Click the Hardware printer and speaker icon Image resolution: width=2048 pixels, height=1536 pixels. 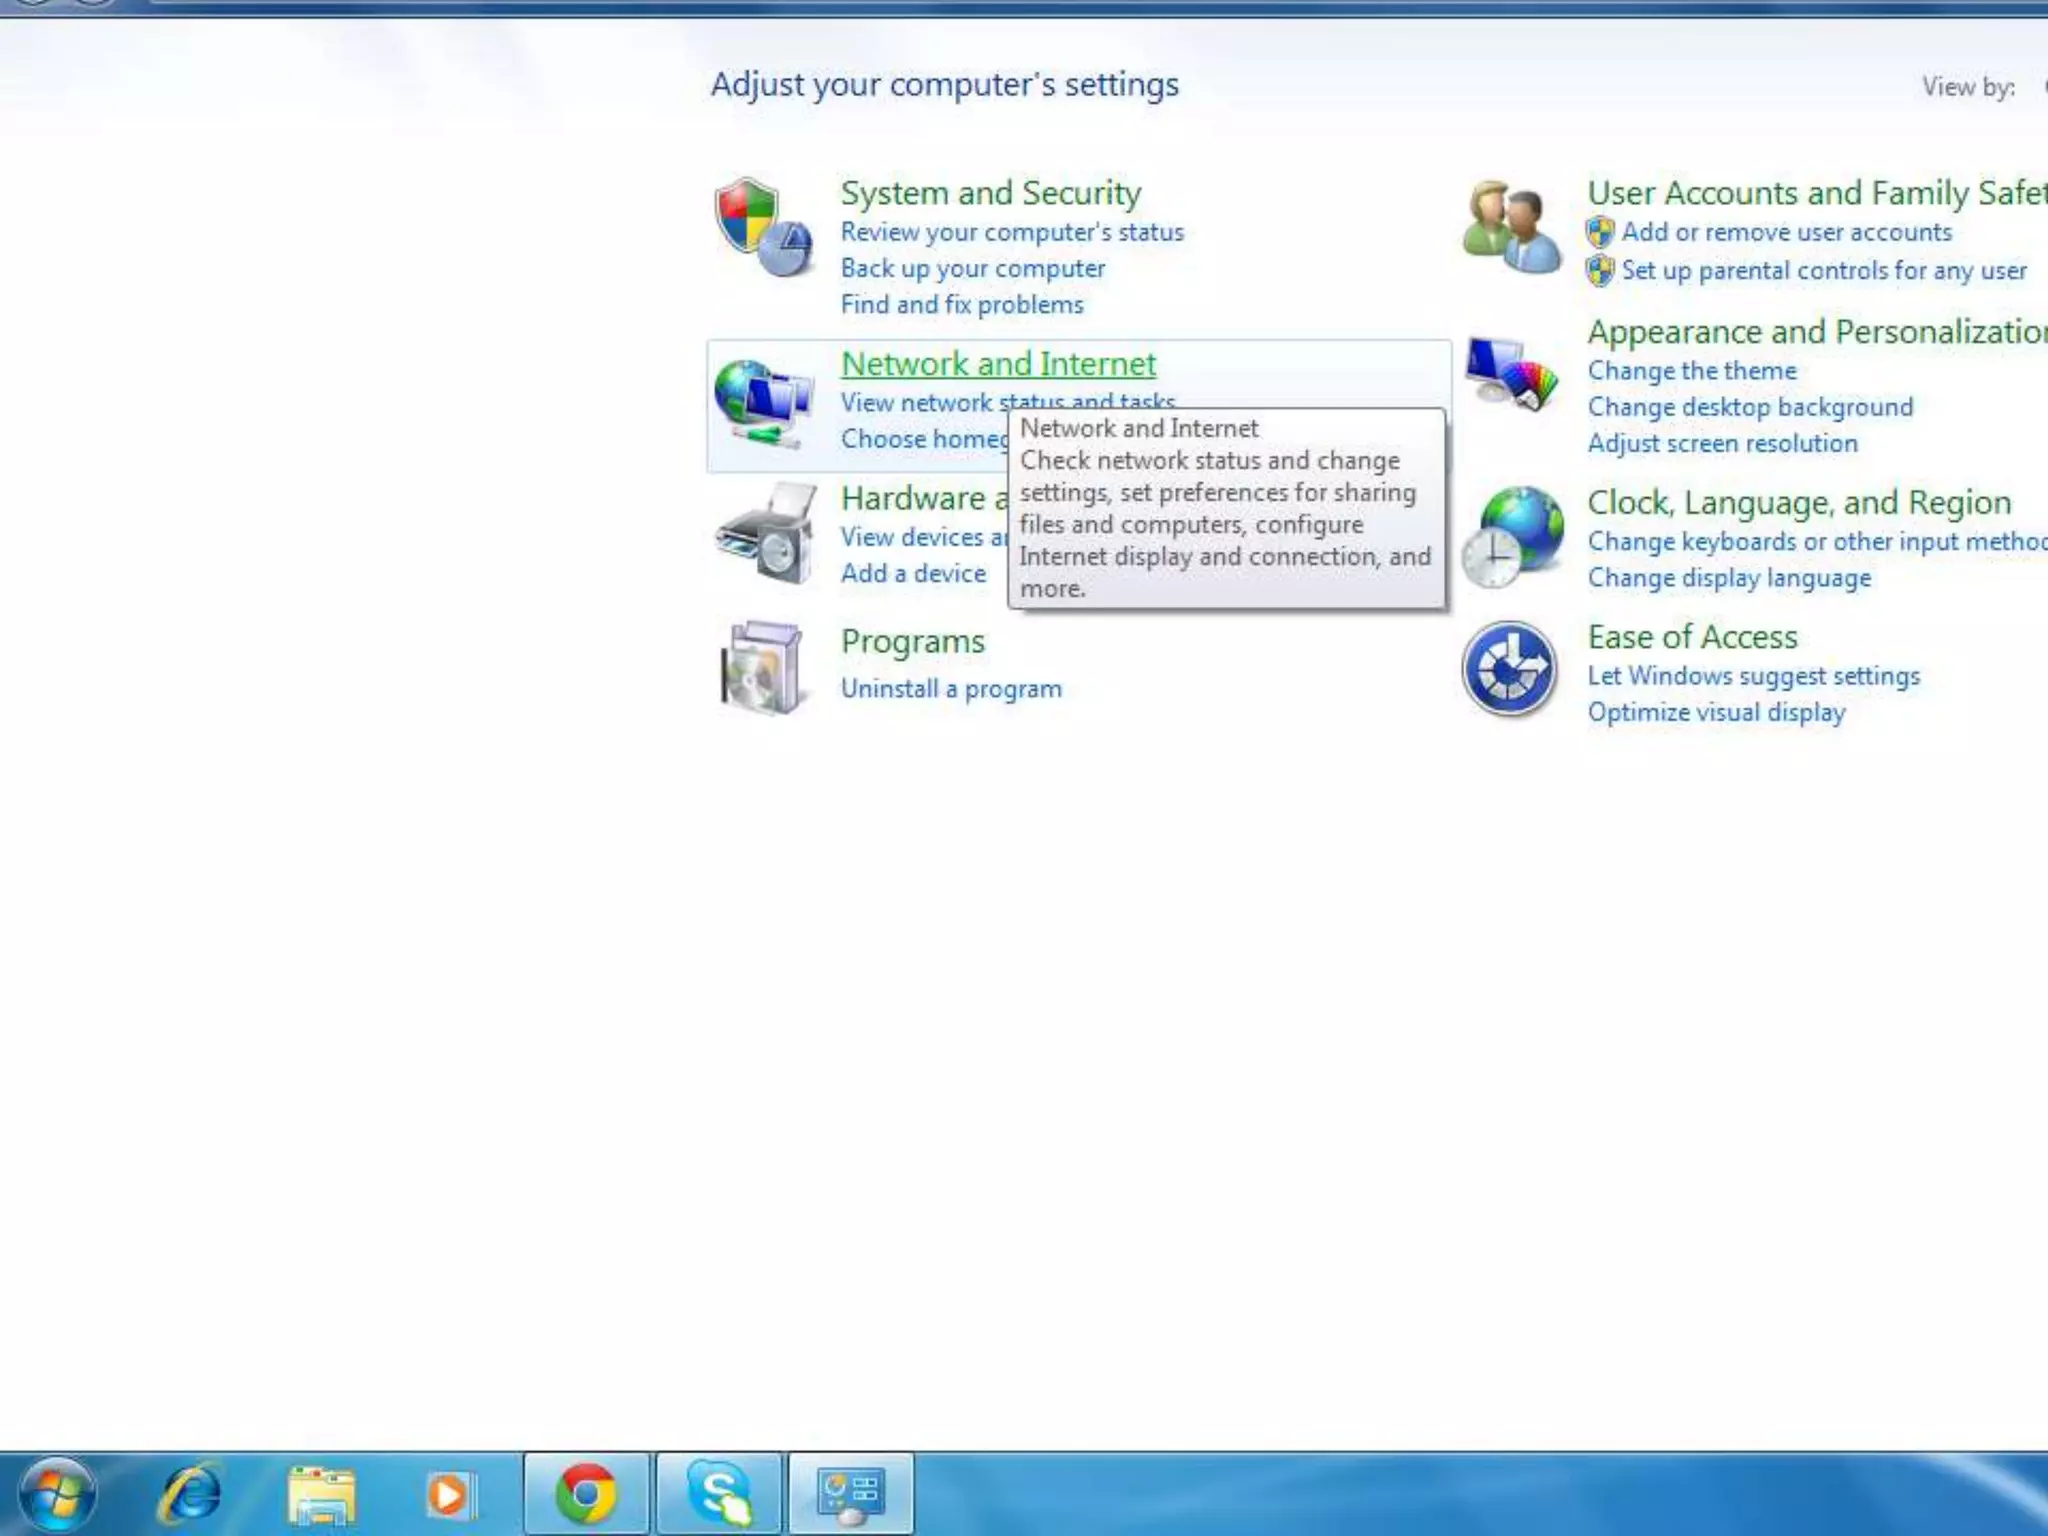pos(766,534)
